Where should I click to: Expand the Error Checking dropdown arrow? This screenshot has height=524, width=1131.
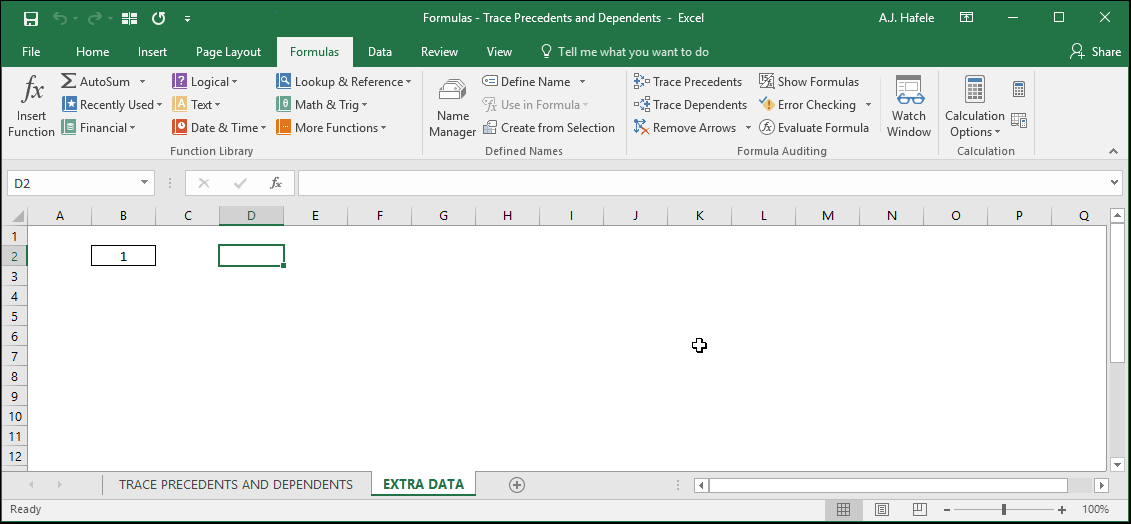click(868, 105)
